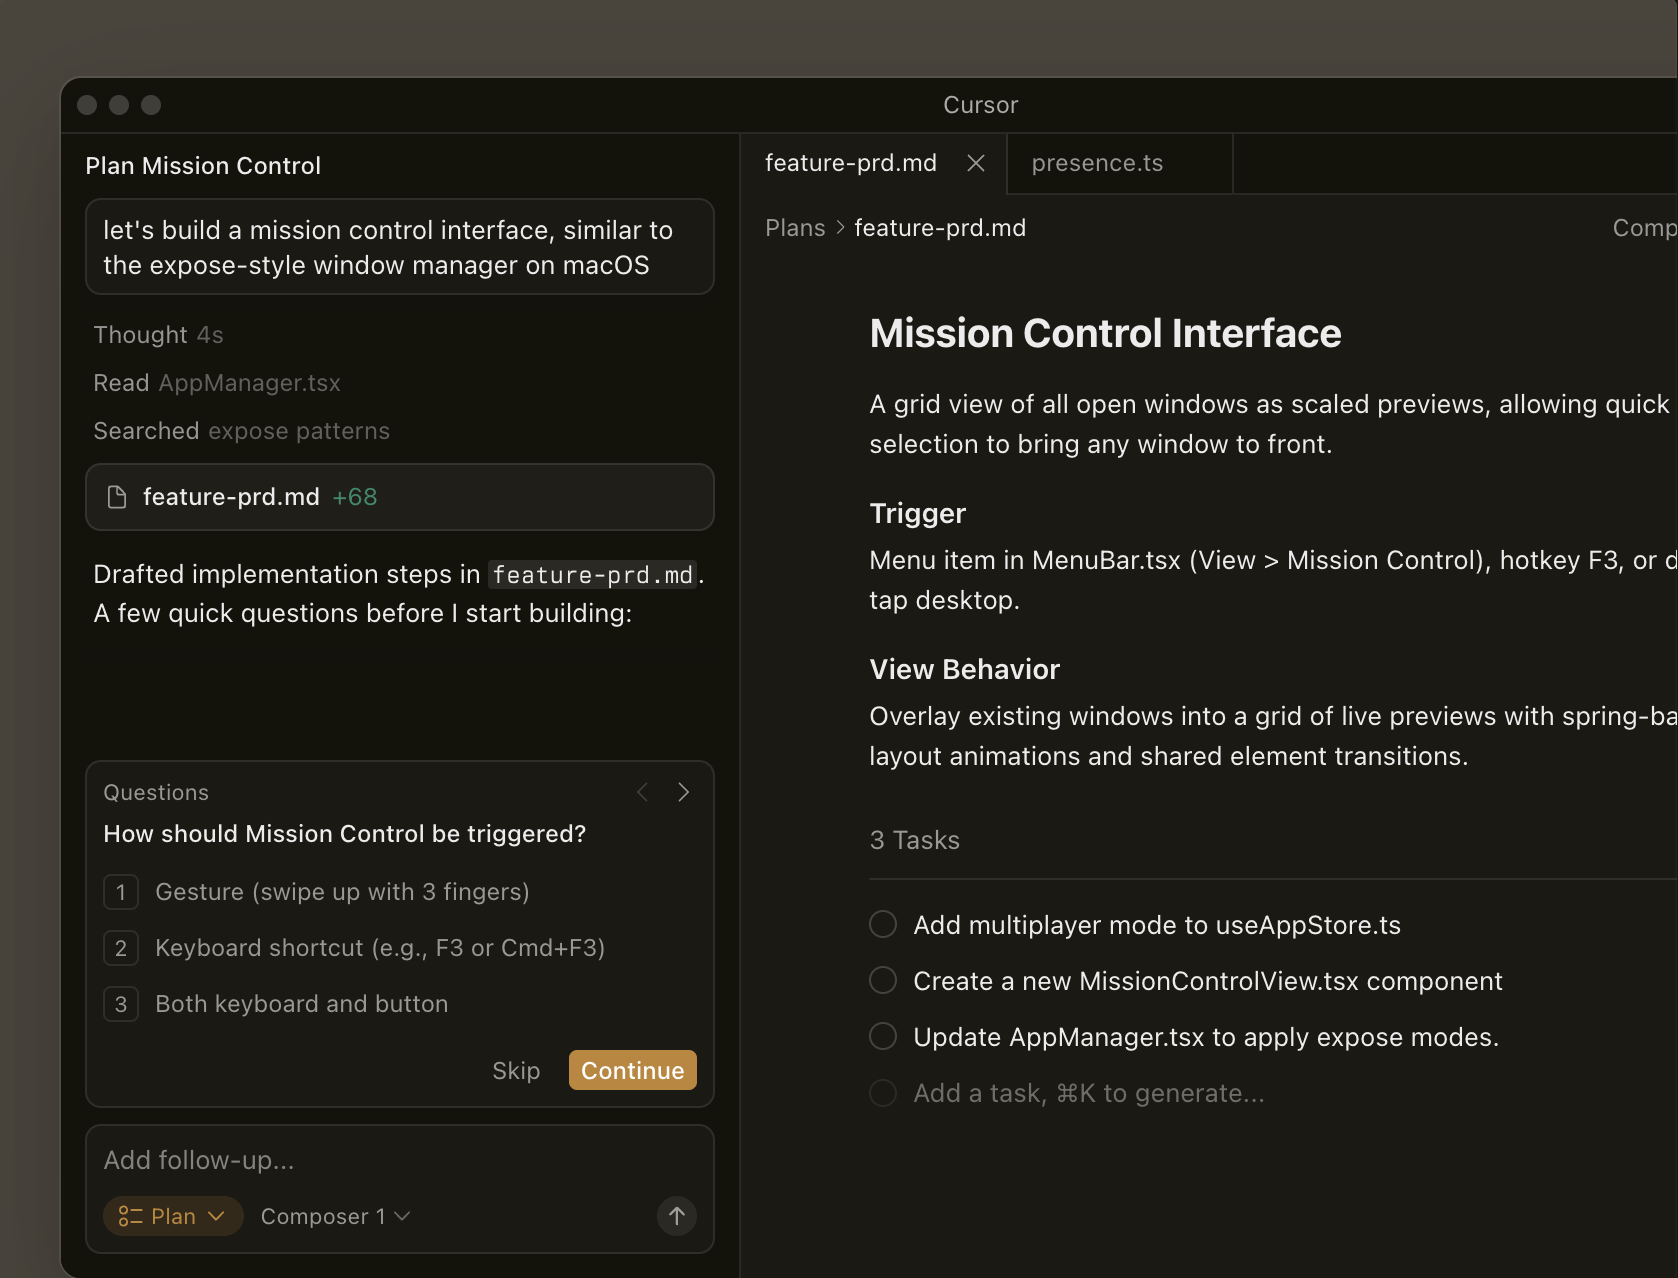Mark Create MissionControlView.tsx task complete
This screenshot has height=1278, width=1678.
pos(883,981)
